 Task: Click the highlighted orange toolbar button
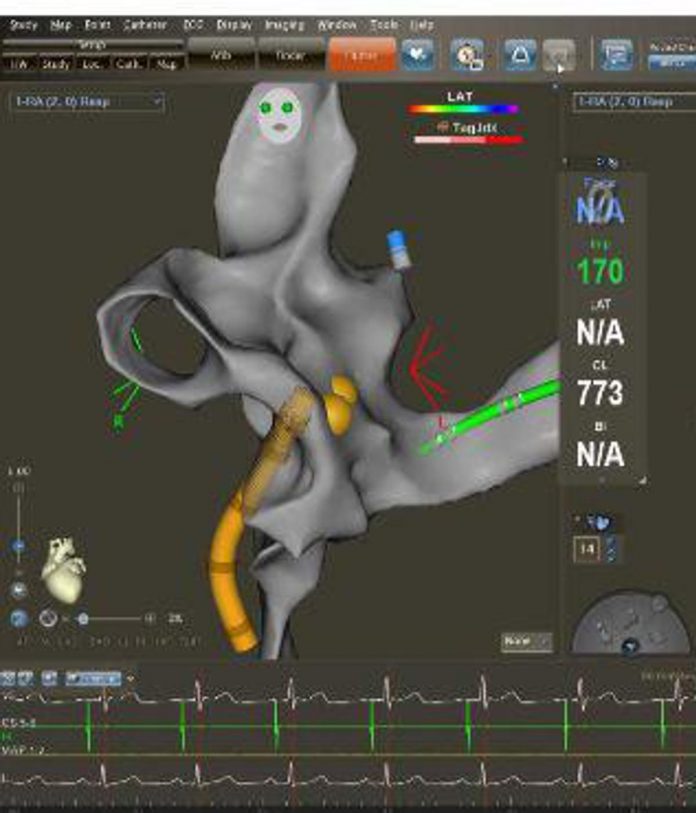(x=360, y=56)
